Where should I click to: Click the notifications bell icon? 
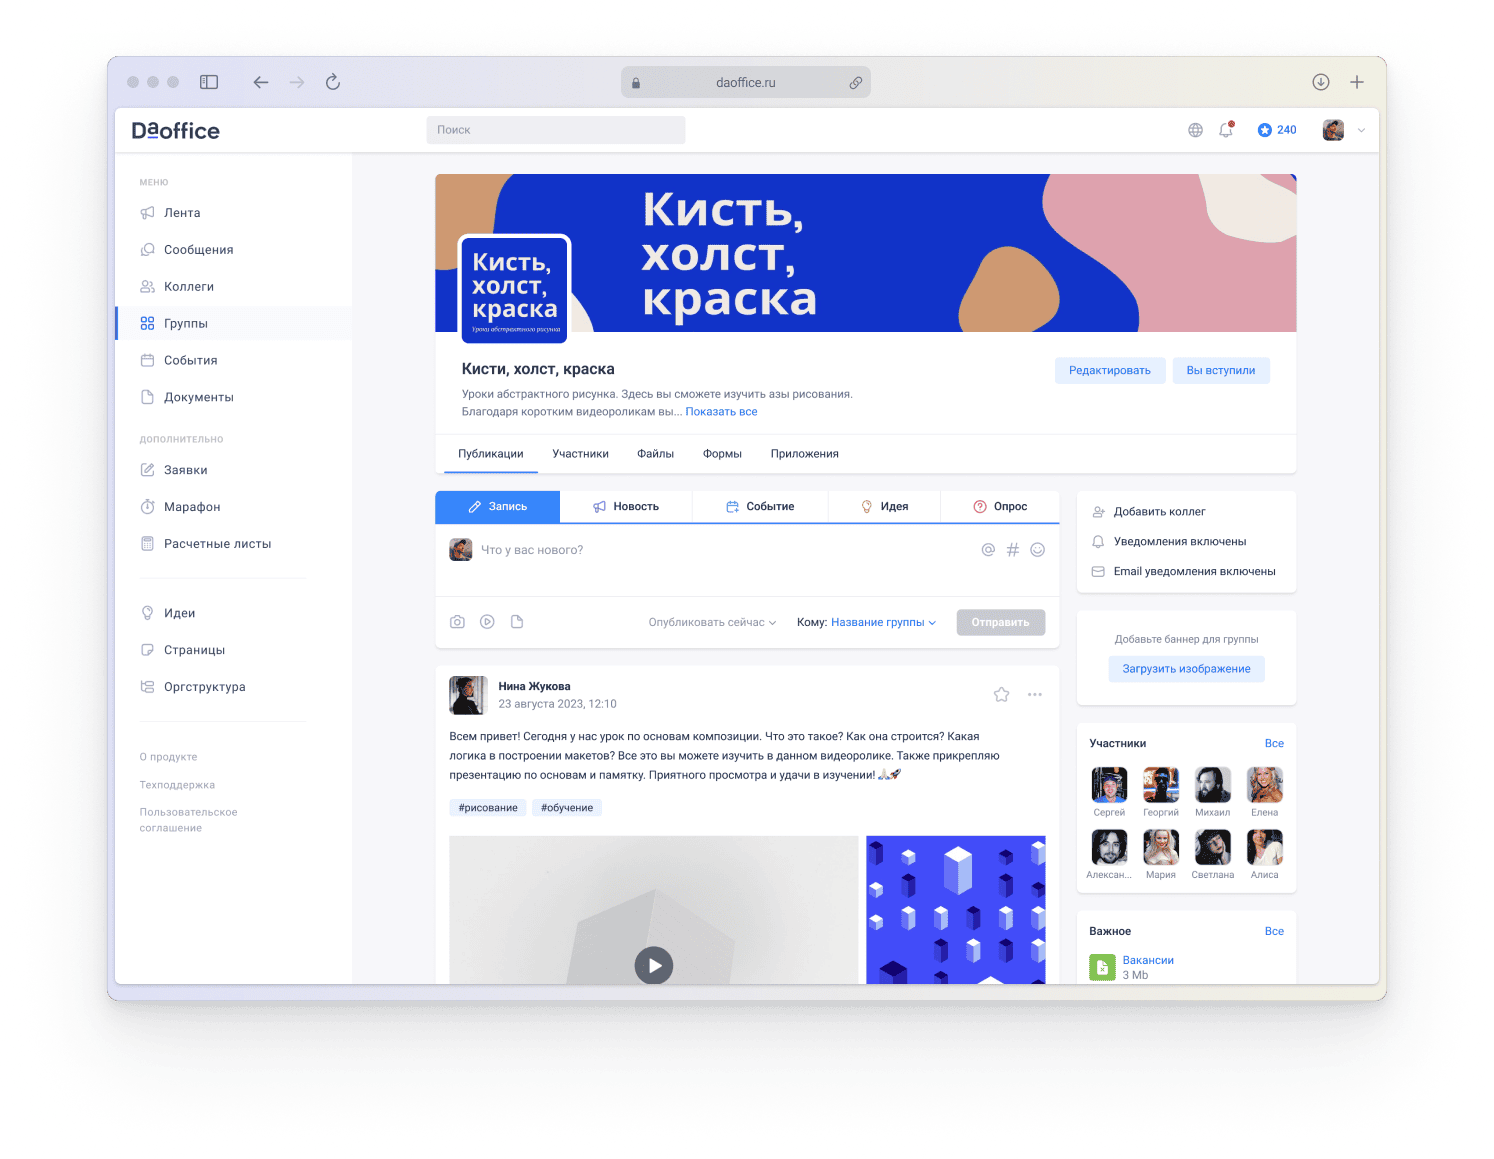[x=1225, y=130]
